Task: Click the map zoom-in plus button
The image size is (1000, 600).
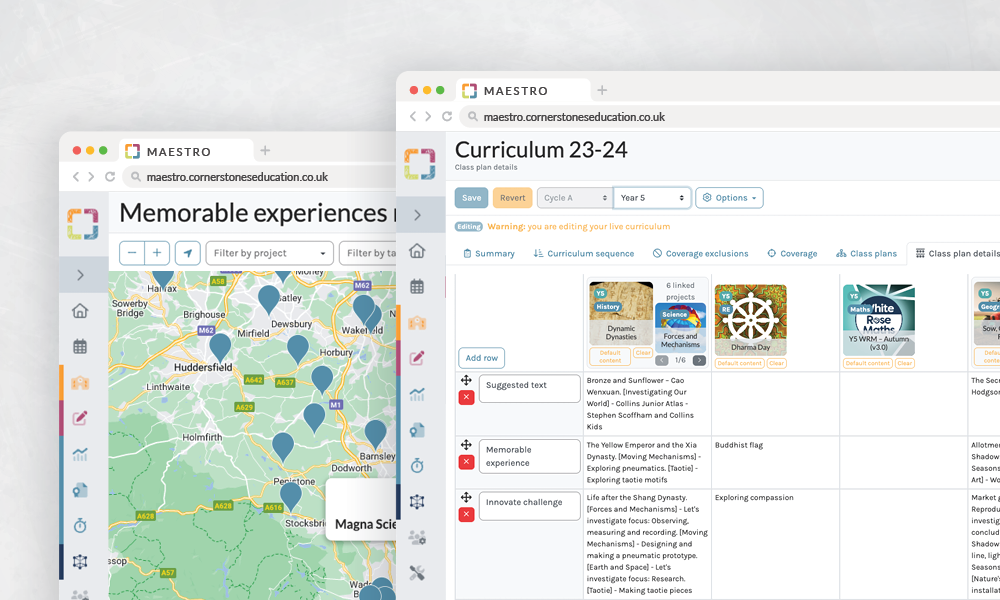Action: [157, 253]
